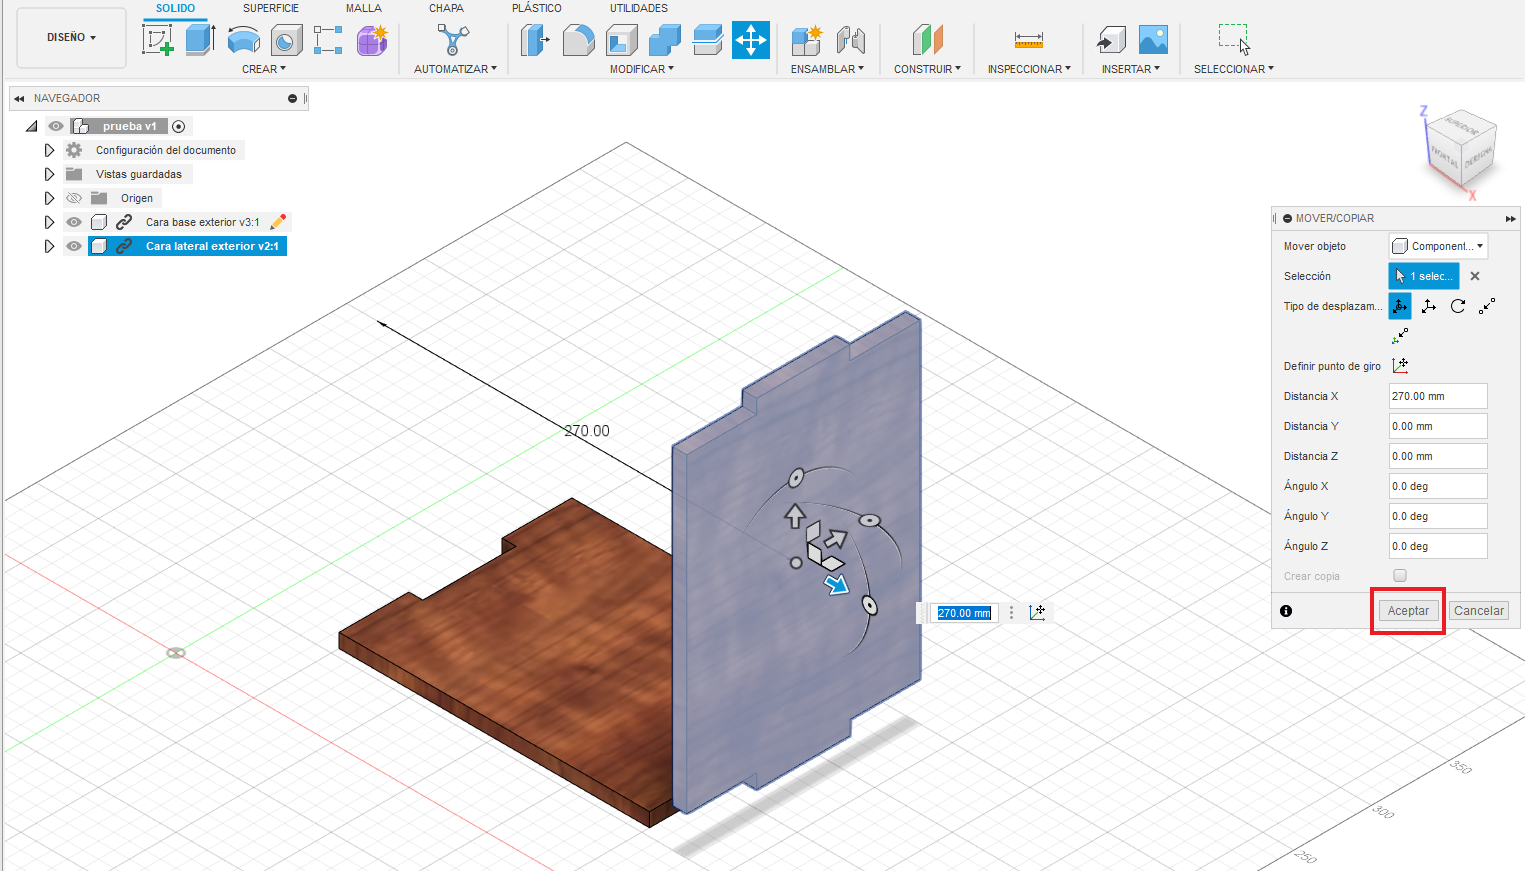Screen dimensions: 1525x871
Task: Show the hidden Origen folder
Action: (x=74, y=198)
